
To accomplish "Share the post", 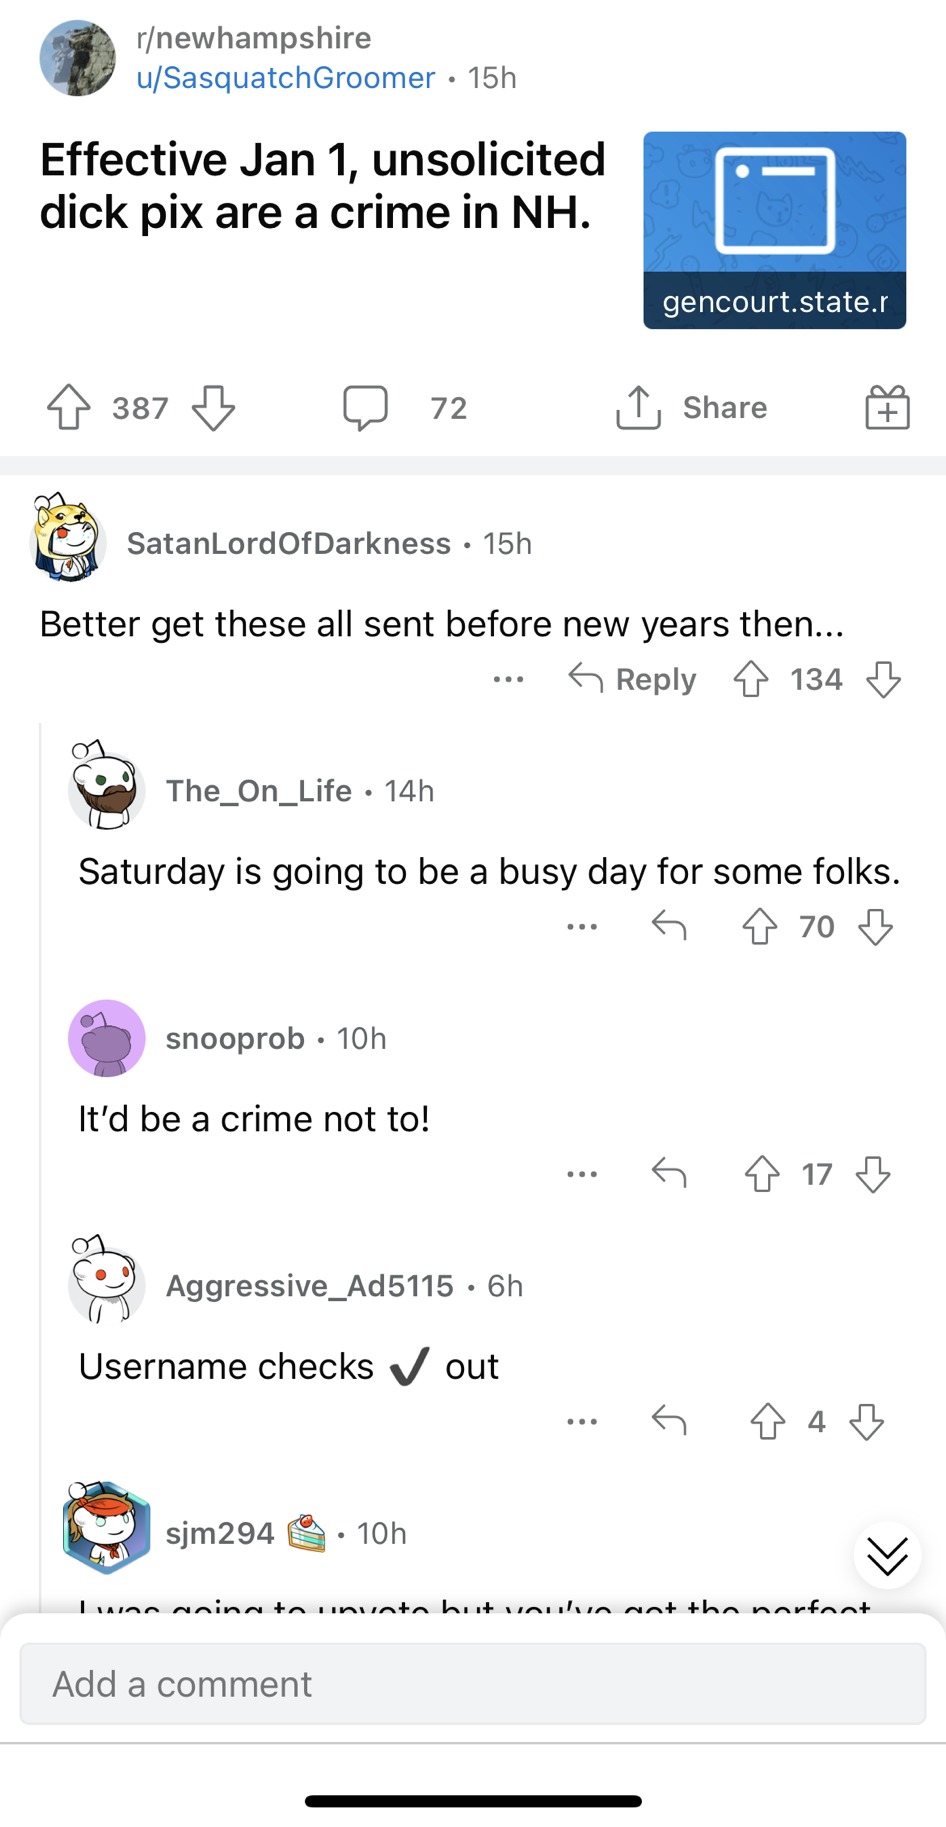I will point(691,407).
